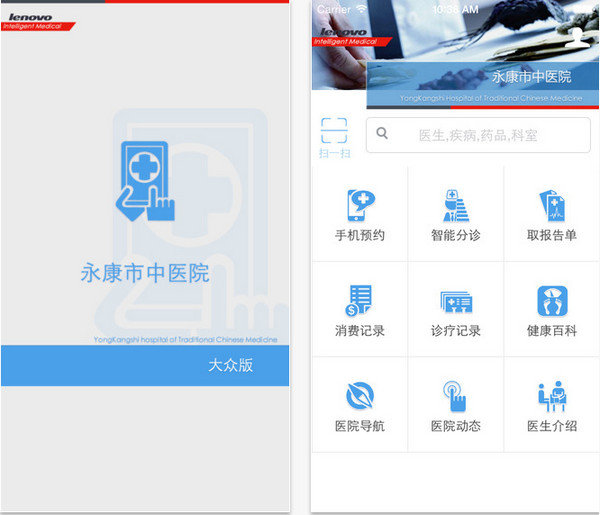This screenshot has height=515, width=600.
Task: Tap the 扫一扫 scan QR icon
Action: coord(334,130)
